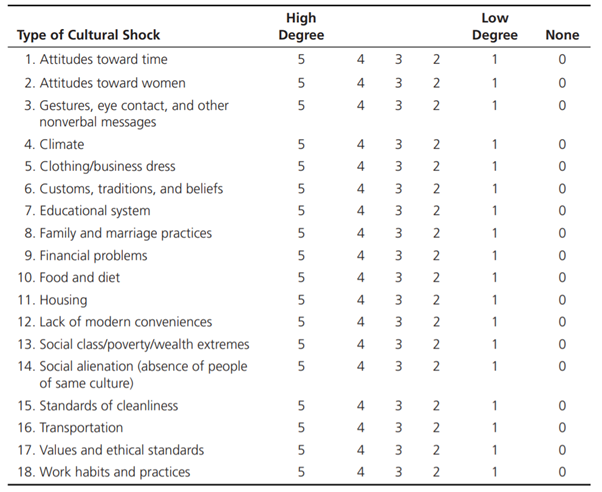This screenshot has height=492, width=602.
Task: Choose rating 0 for Family and marriage practices
Action: coord(562,233)
